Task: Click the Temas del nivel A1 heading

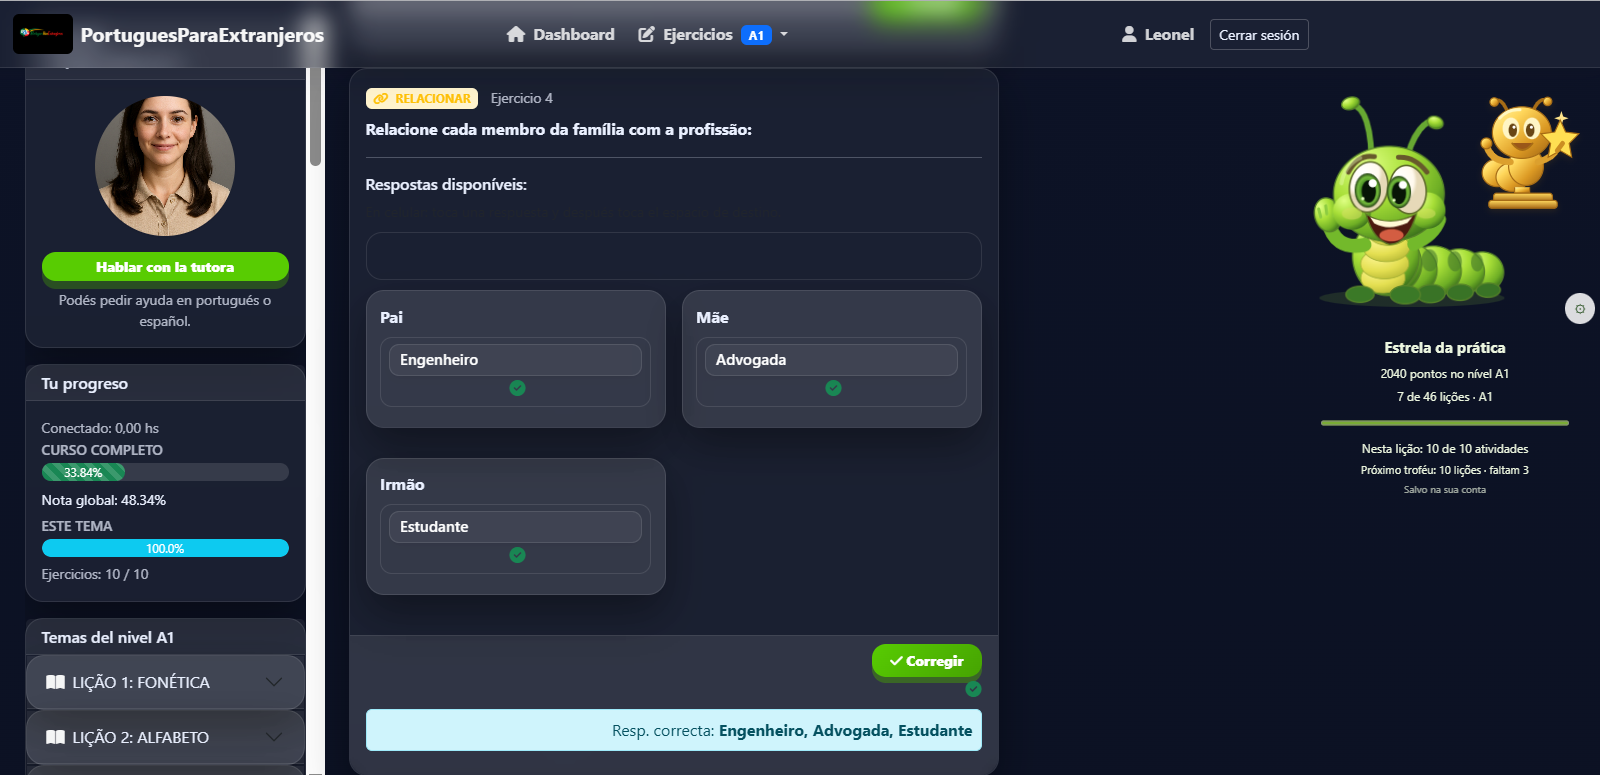Action: tap(108, 637)
